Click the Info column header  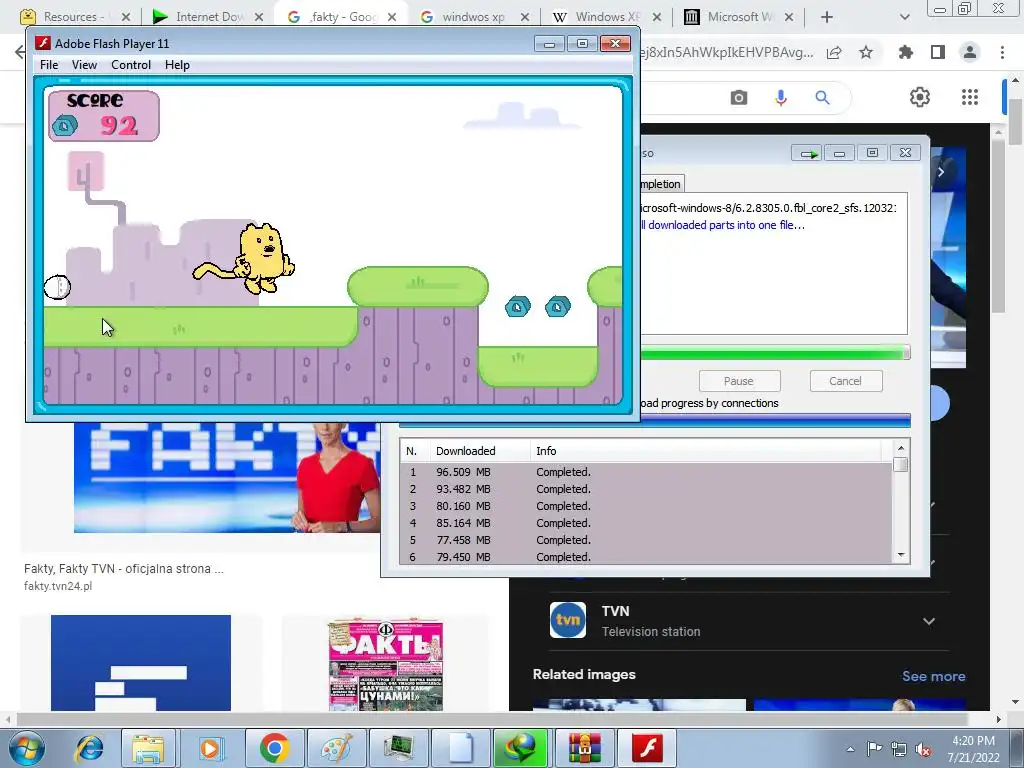[705, 451]
